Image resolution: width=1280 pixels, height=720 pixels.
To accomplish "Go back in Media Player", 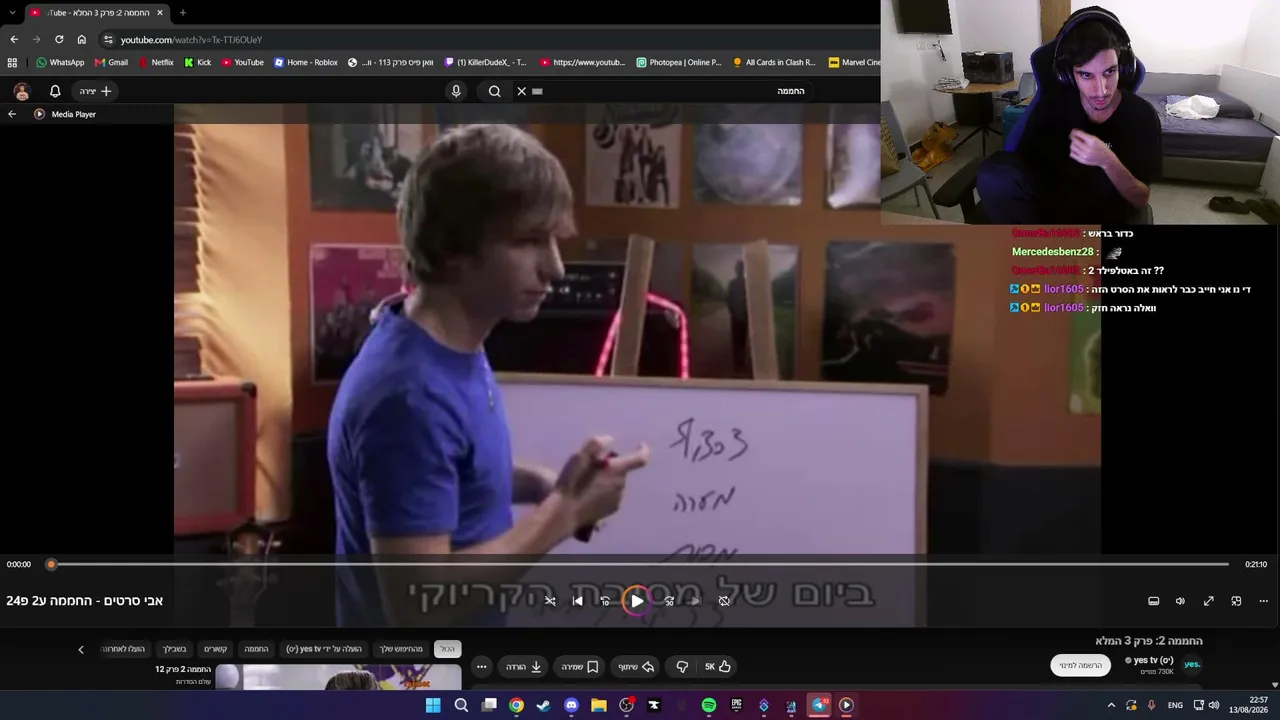I will [x=12, y=114].
